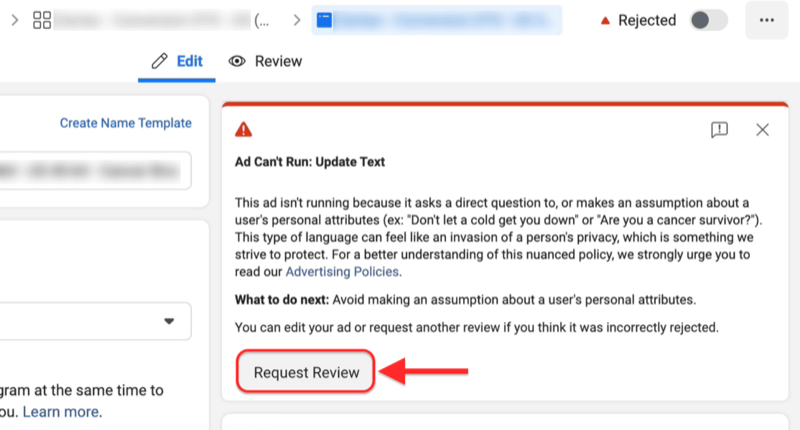Open the three-dot more options menu
The width and height of the screenshot is (800, 430).
(767, 20)
